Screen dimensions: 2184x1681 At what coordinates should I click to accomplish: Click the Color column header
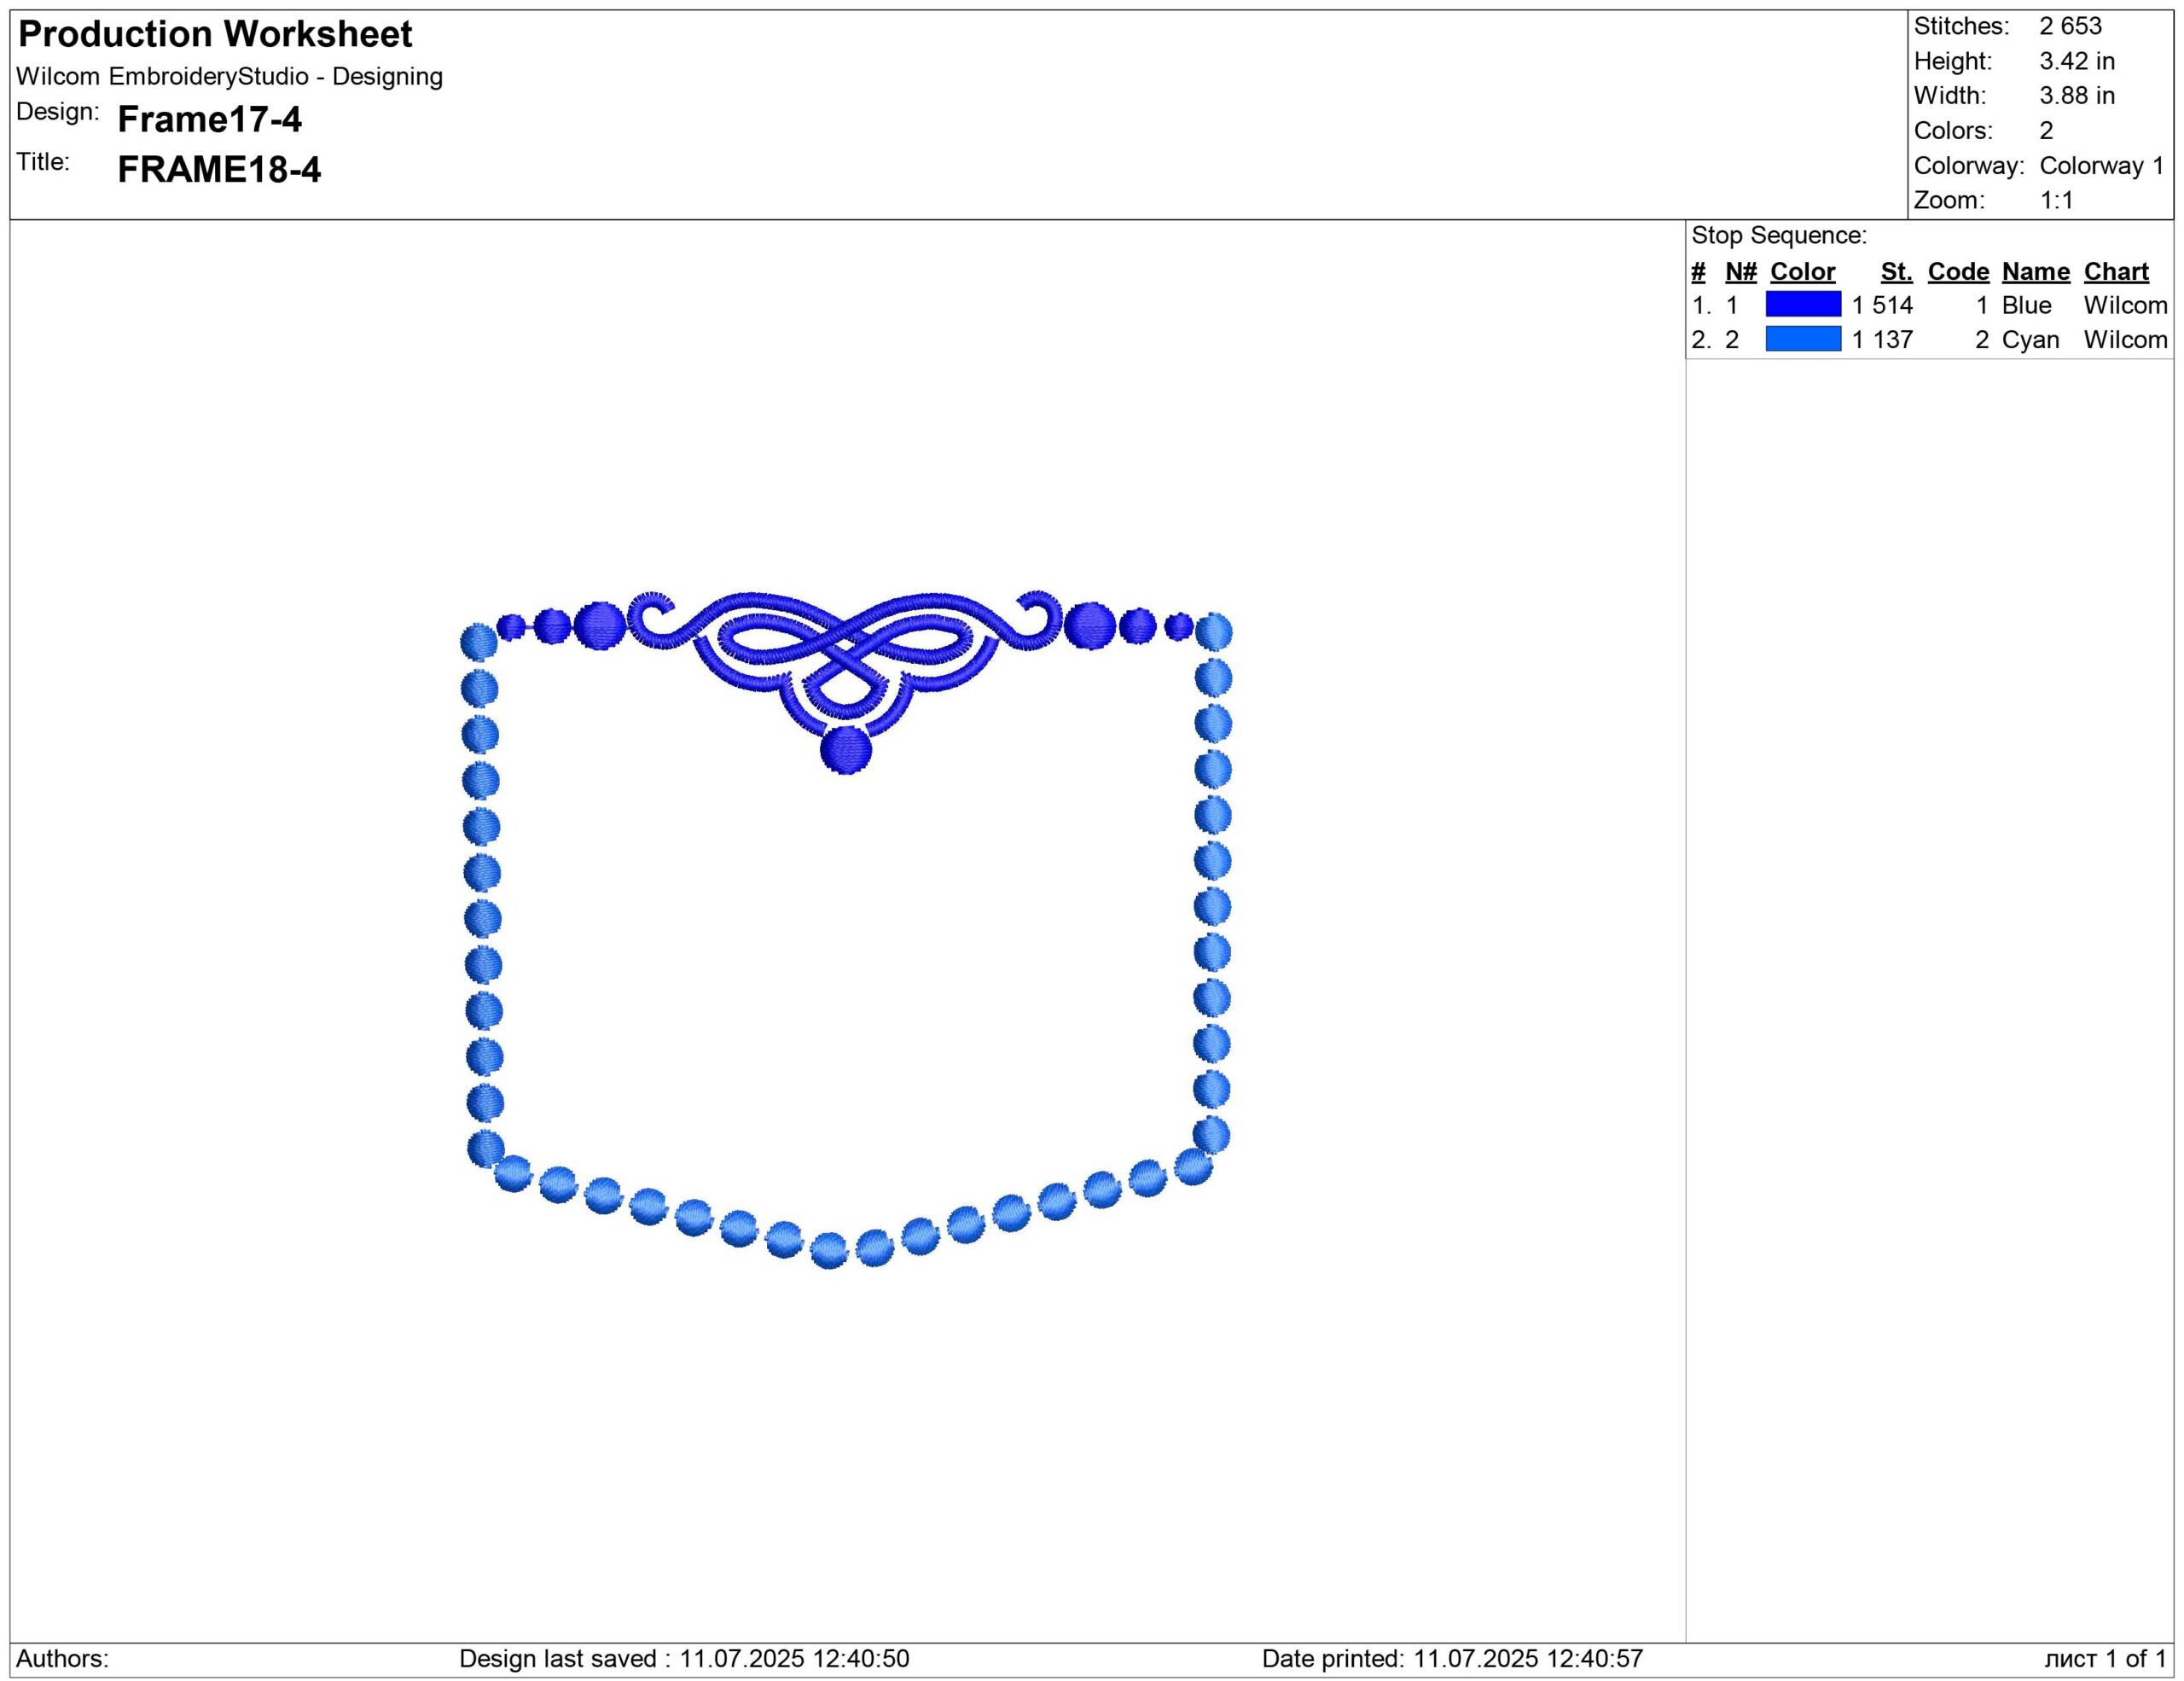(x=1802, y=271)
